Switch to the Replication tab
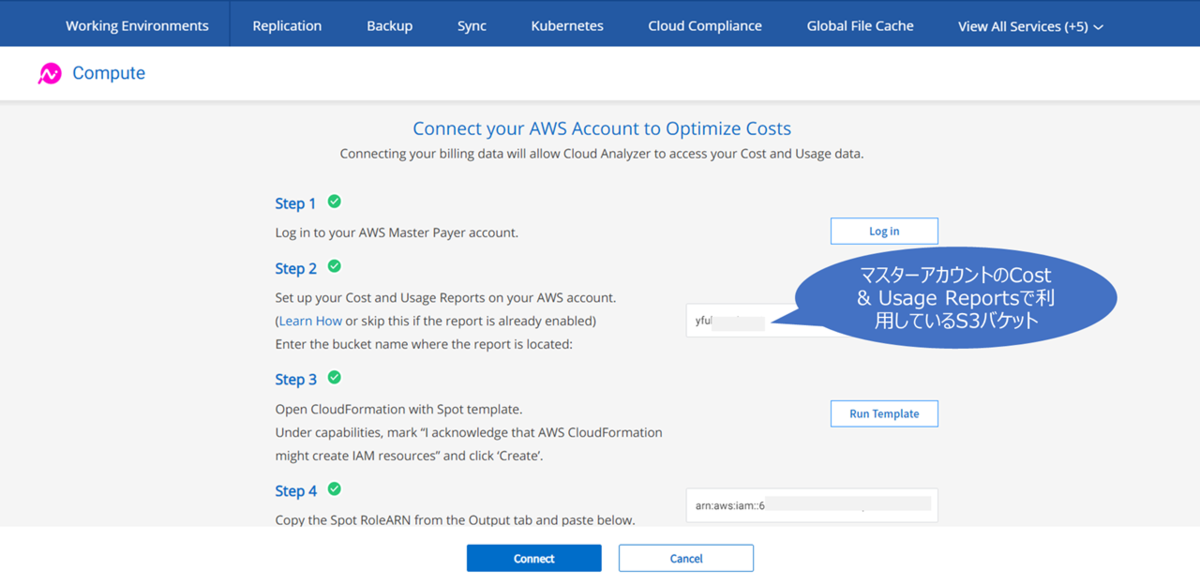This screenshot has width=1200, height=585. 287,26
